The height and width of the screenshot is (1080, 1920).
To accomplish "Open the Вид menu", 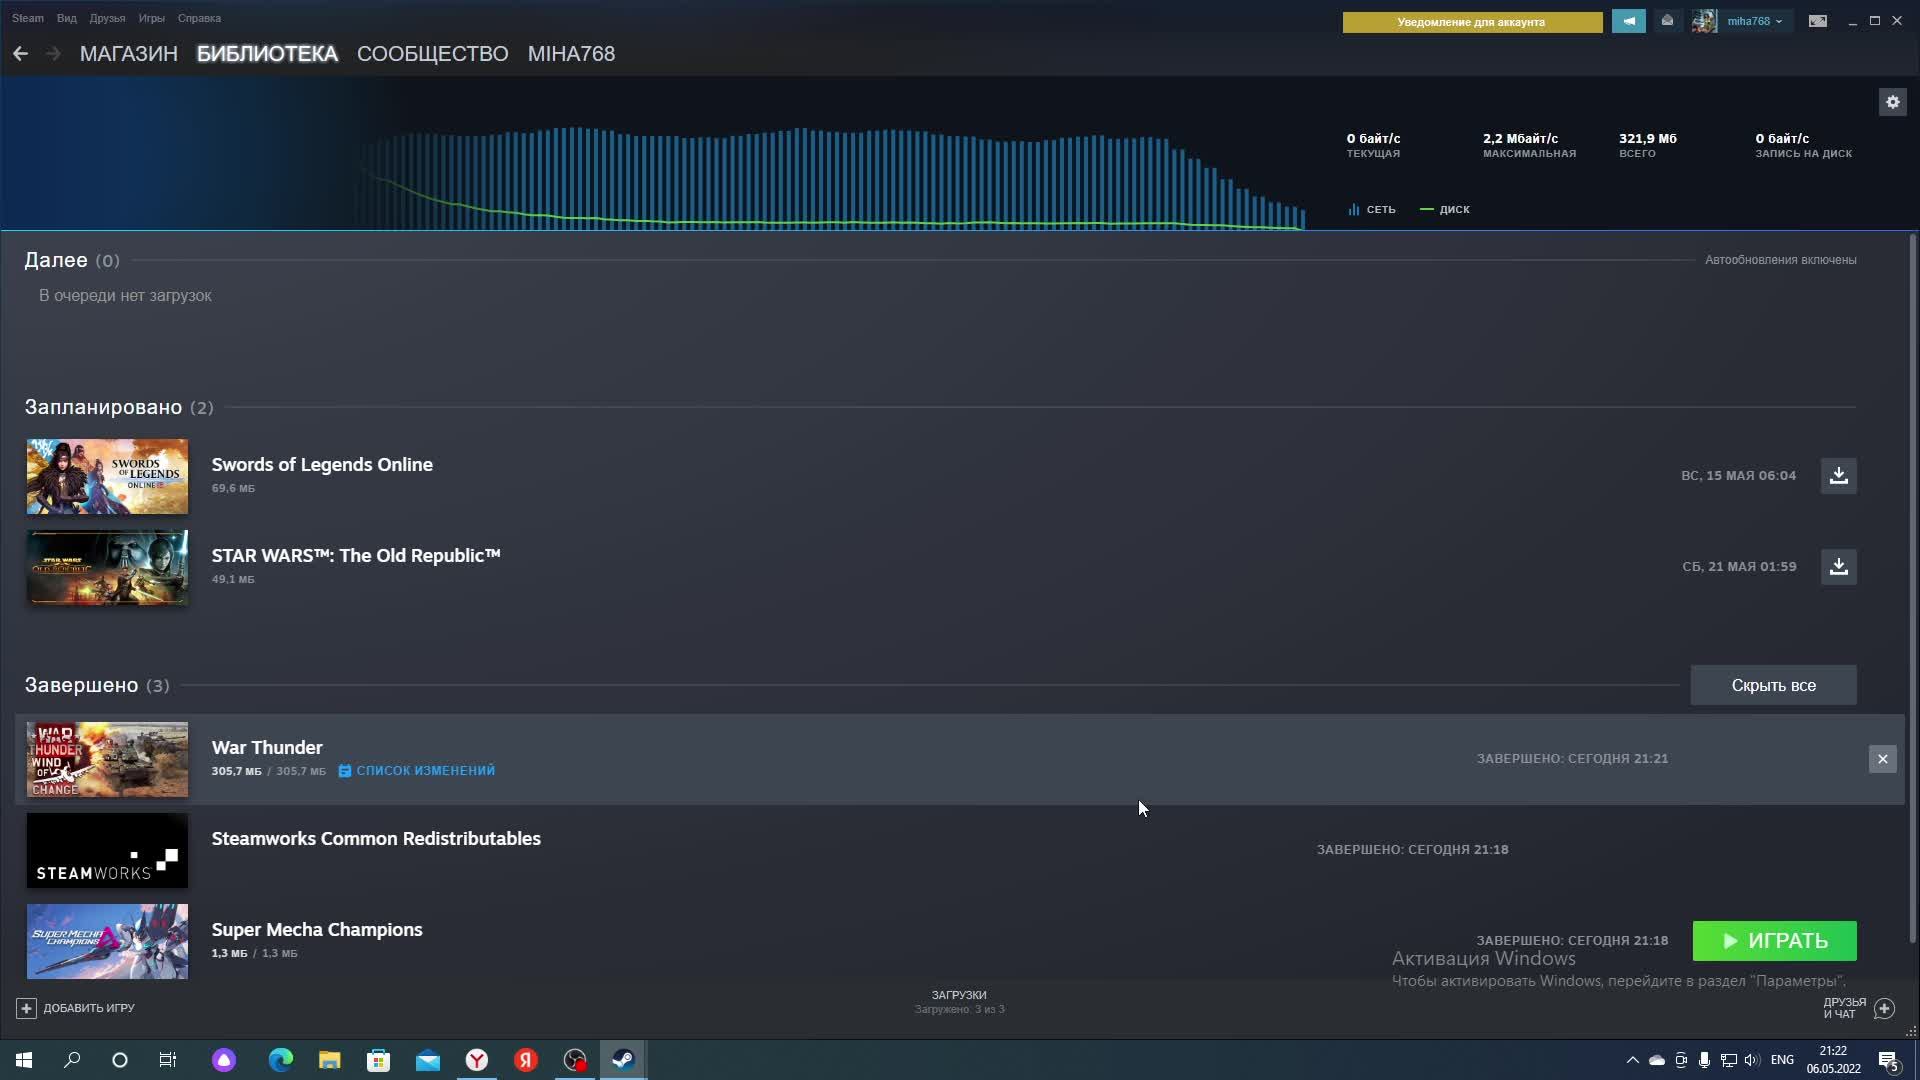I will pos(66,18).
